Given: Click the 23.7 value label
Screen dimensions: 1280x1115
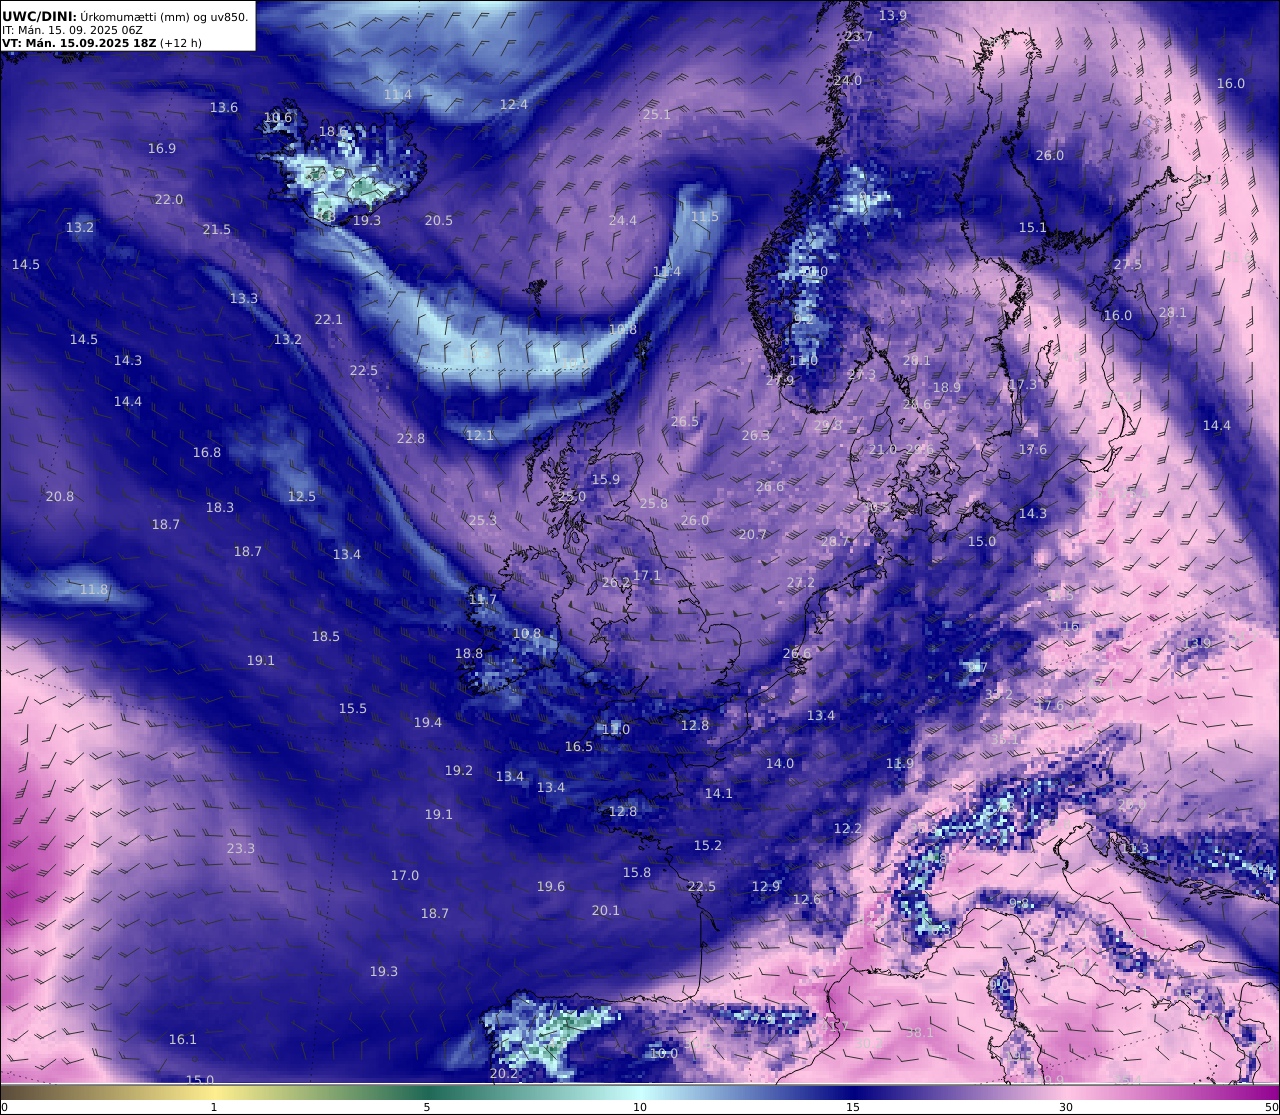Looking at the screenshot, I should (x=859, y=36).
